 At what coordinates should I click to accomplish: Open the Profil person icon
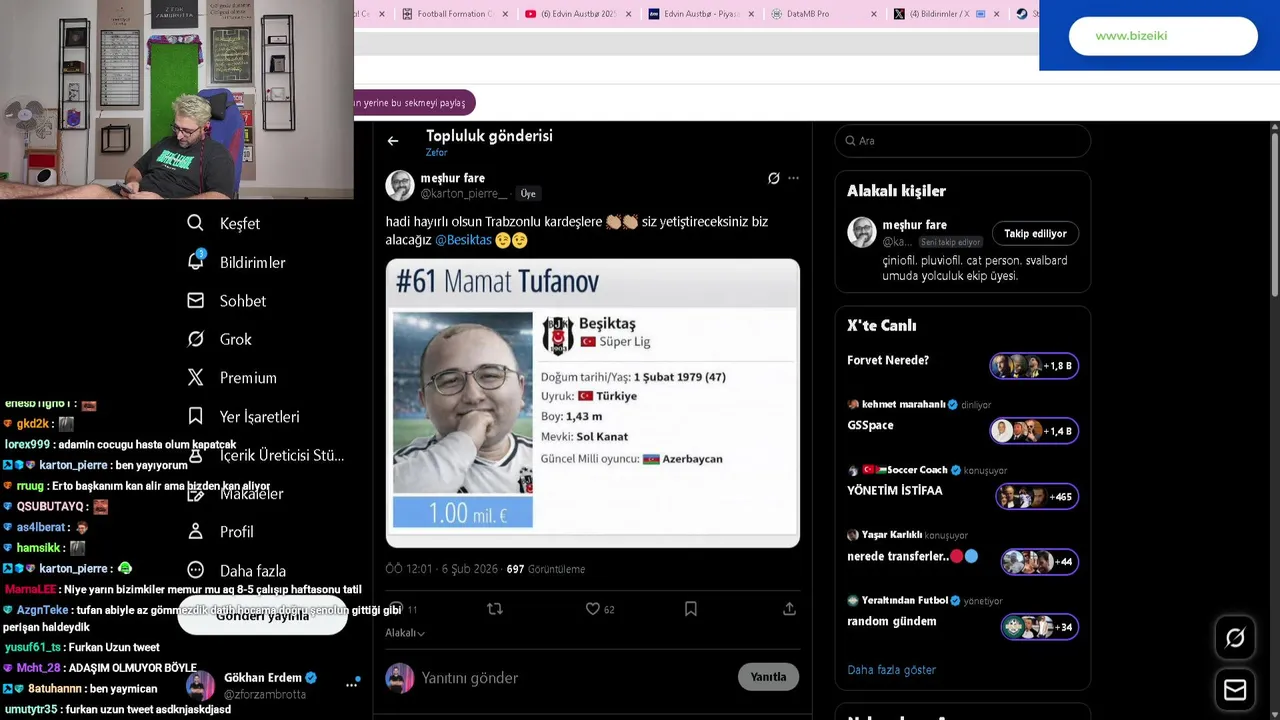pyautogui.click(x=196, y=532)
